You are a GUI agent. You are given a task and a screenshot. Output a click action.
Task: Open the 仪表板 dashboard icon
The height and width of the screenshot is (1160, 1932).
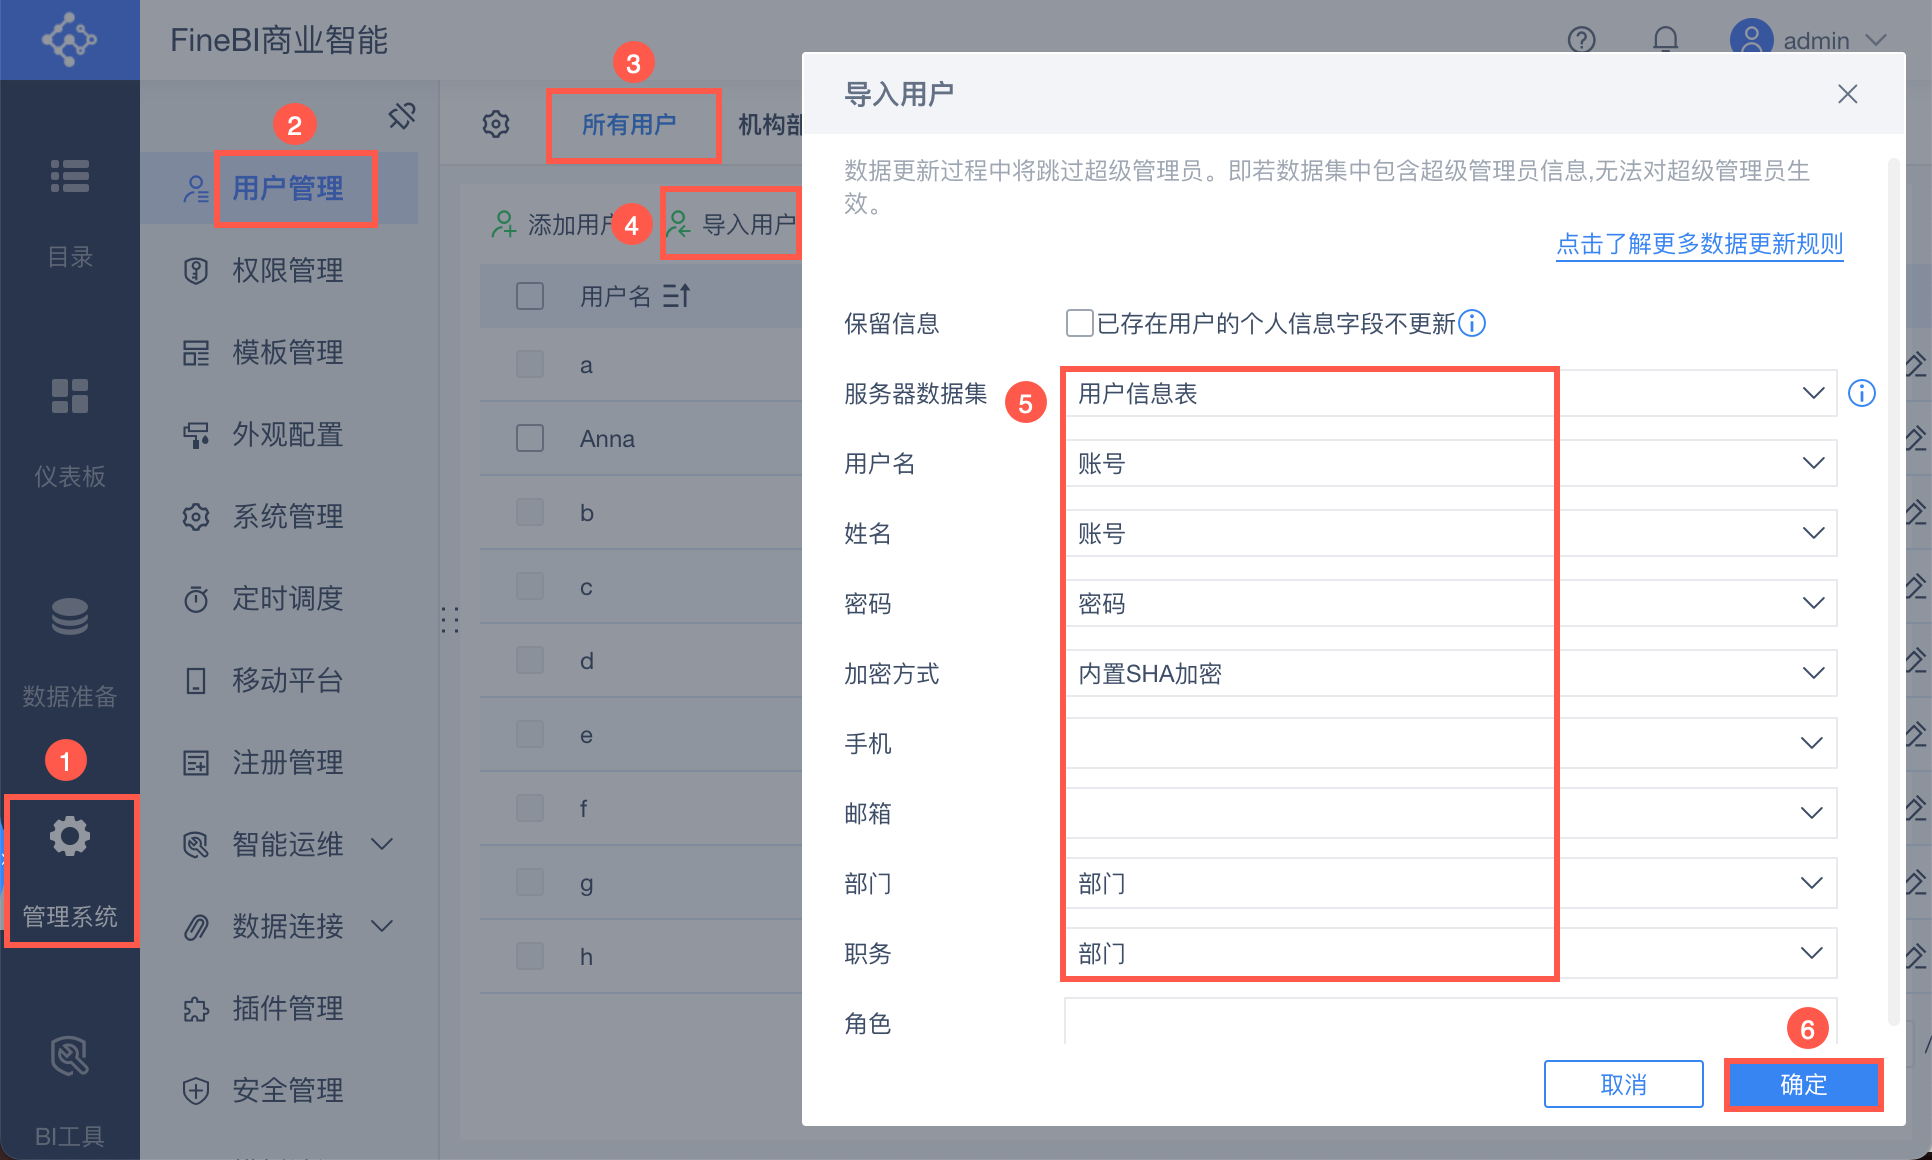(70, 396)
